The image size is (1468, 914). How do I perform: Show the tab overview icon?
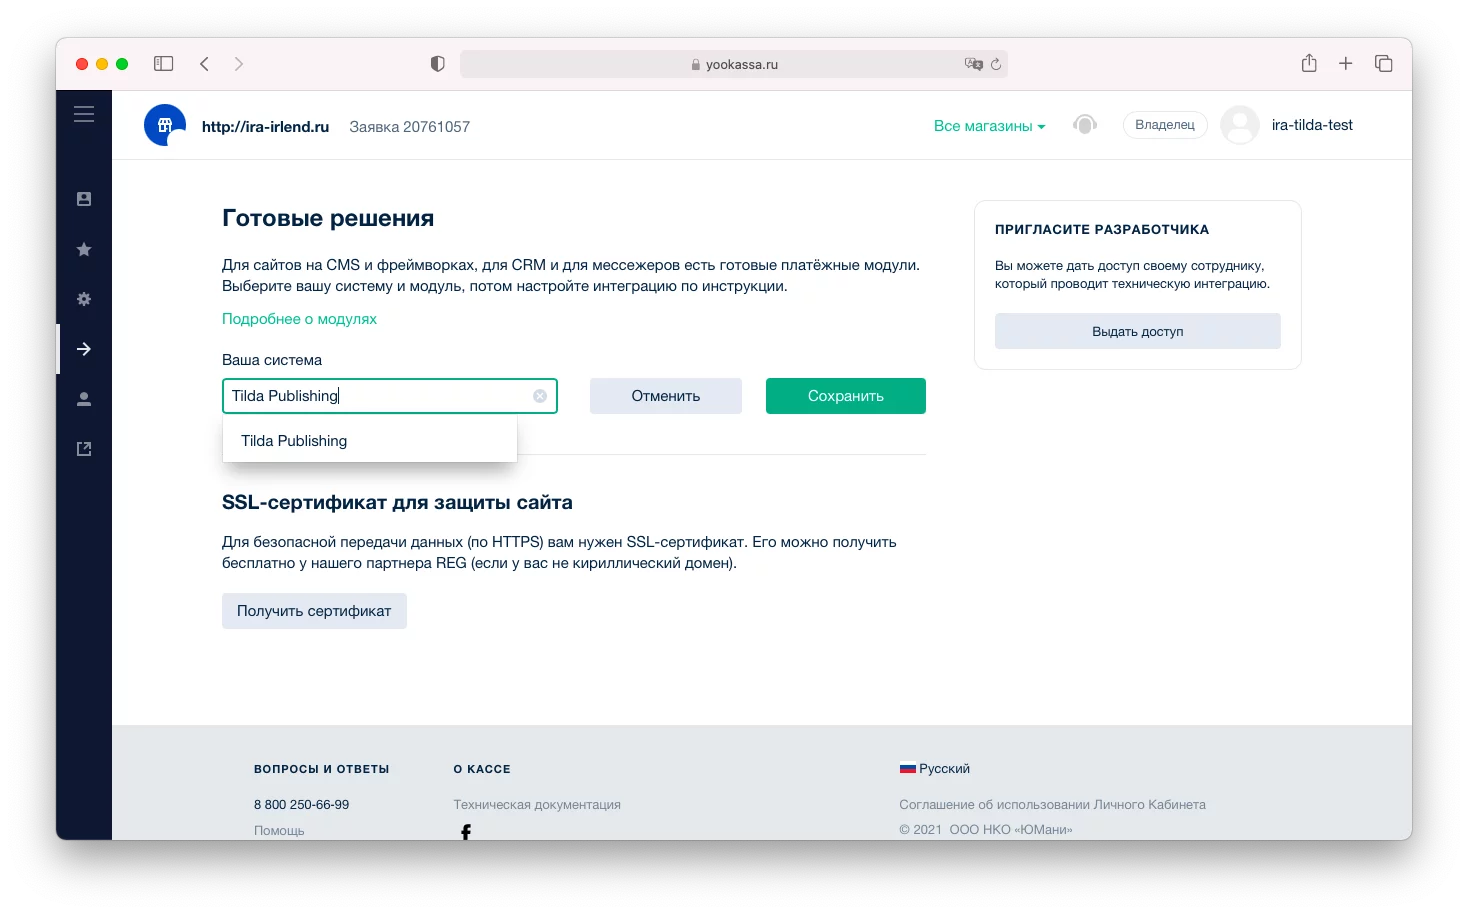1384,63
